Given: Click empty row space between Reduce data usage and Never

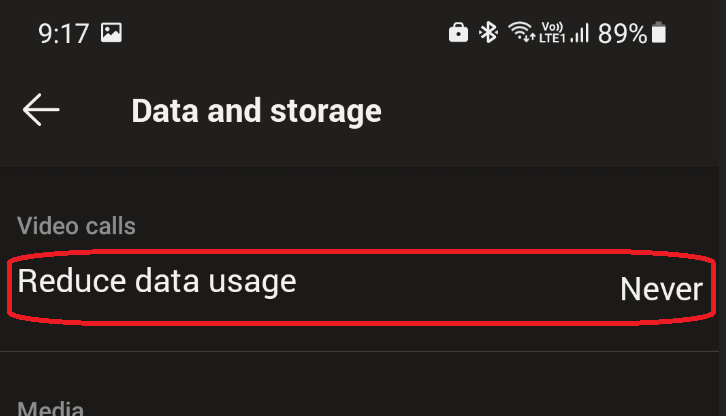Looking at the screenshot, I should (450, 285).
